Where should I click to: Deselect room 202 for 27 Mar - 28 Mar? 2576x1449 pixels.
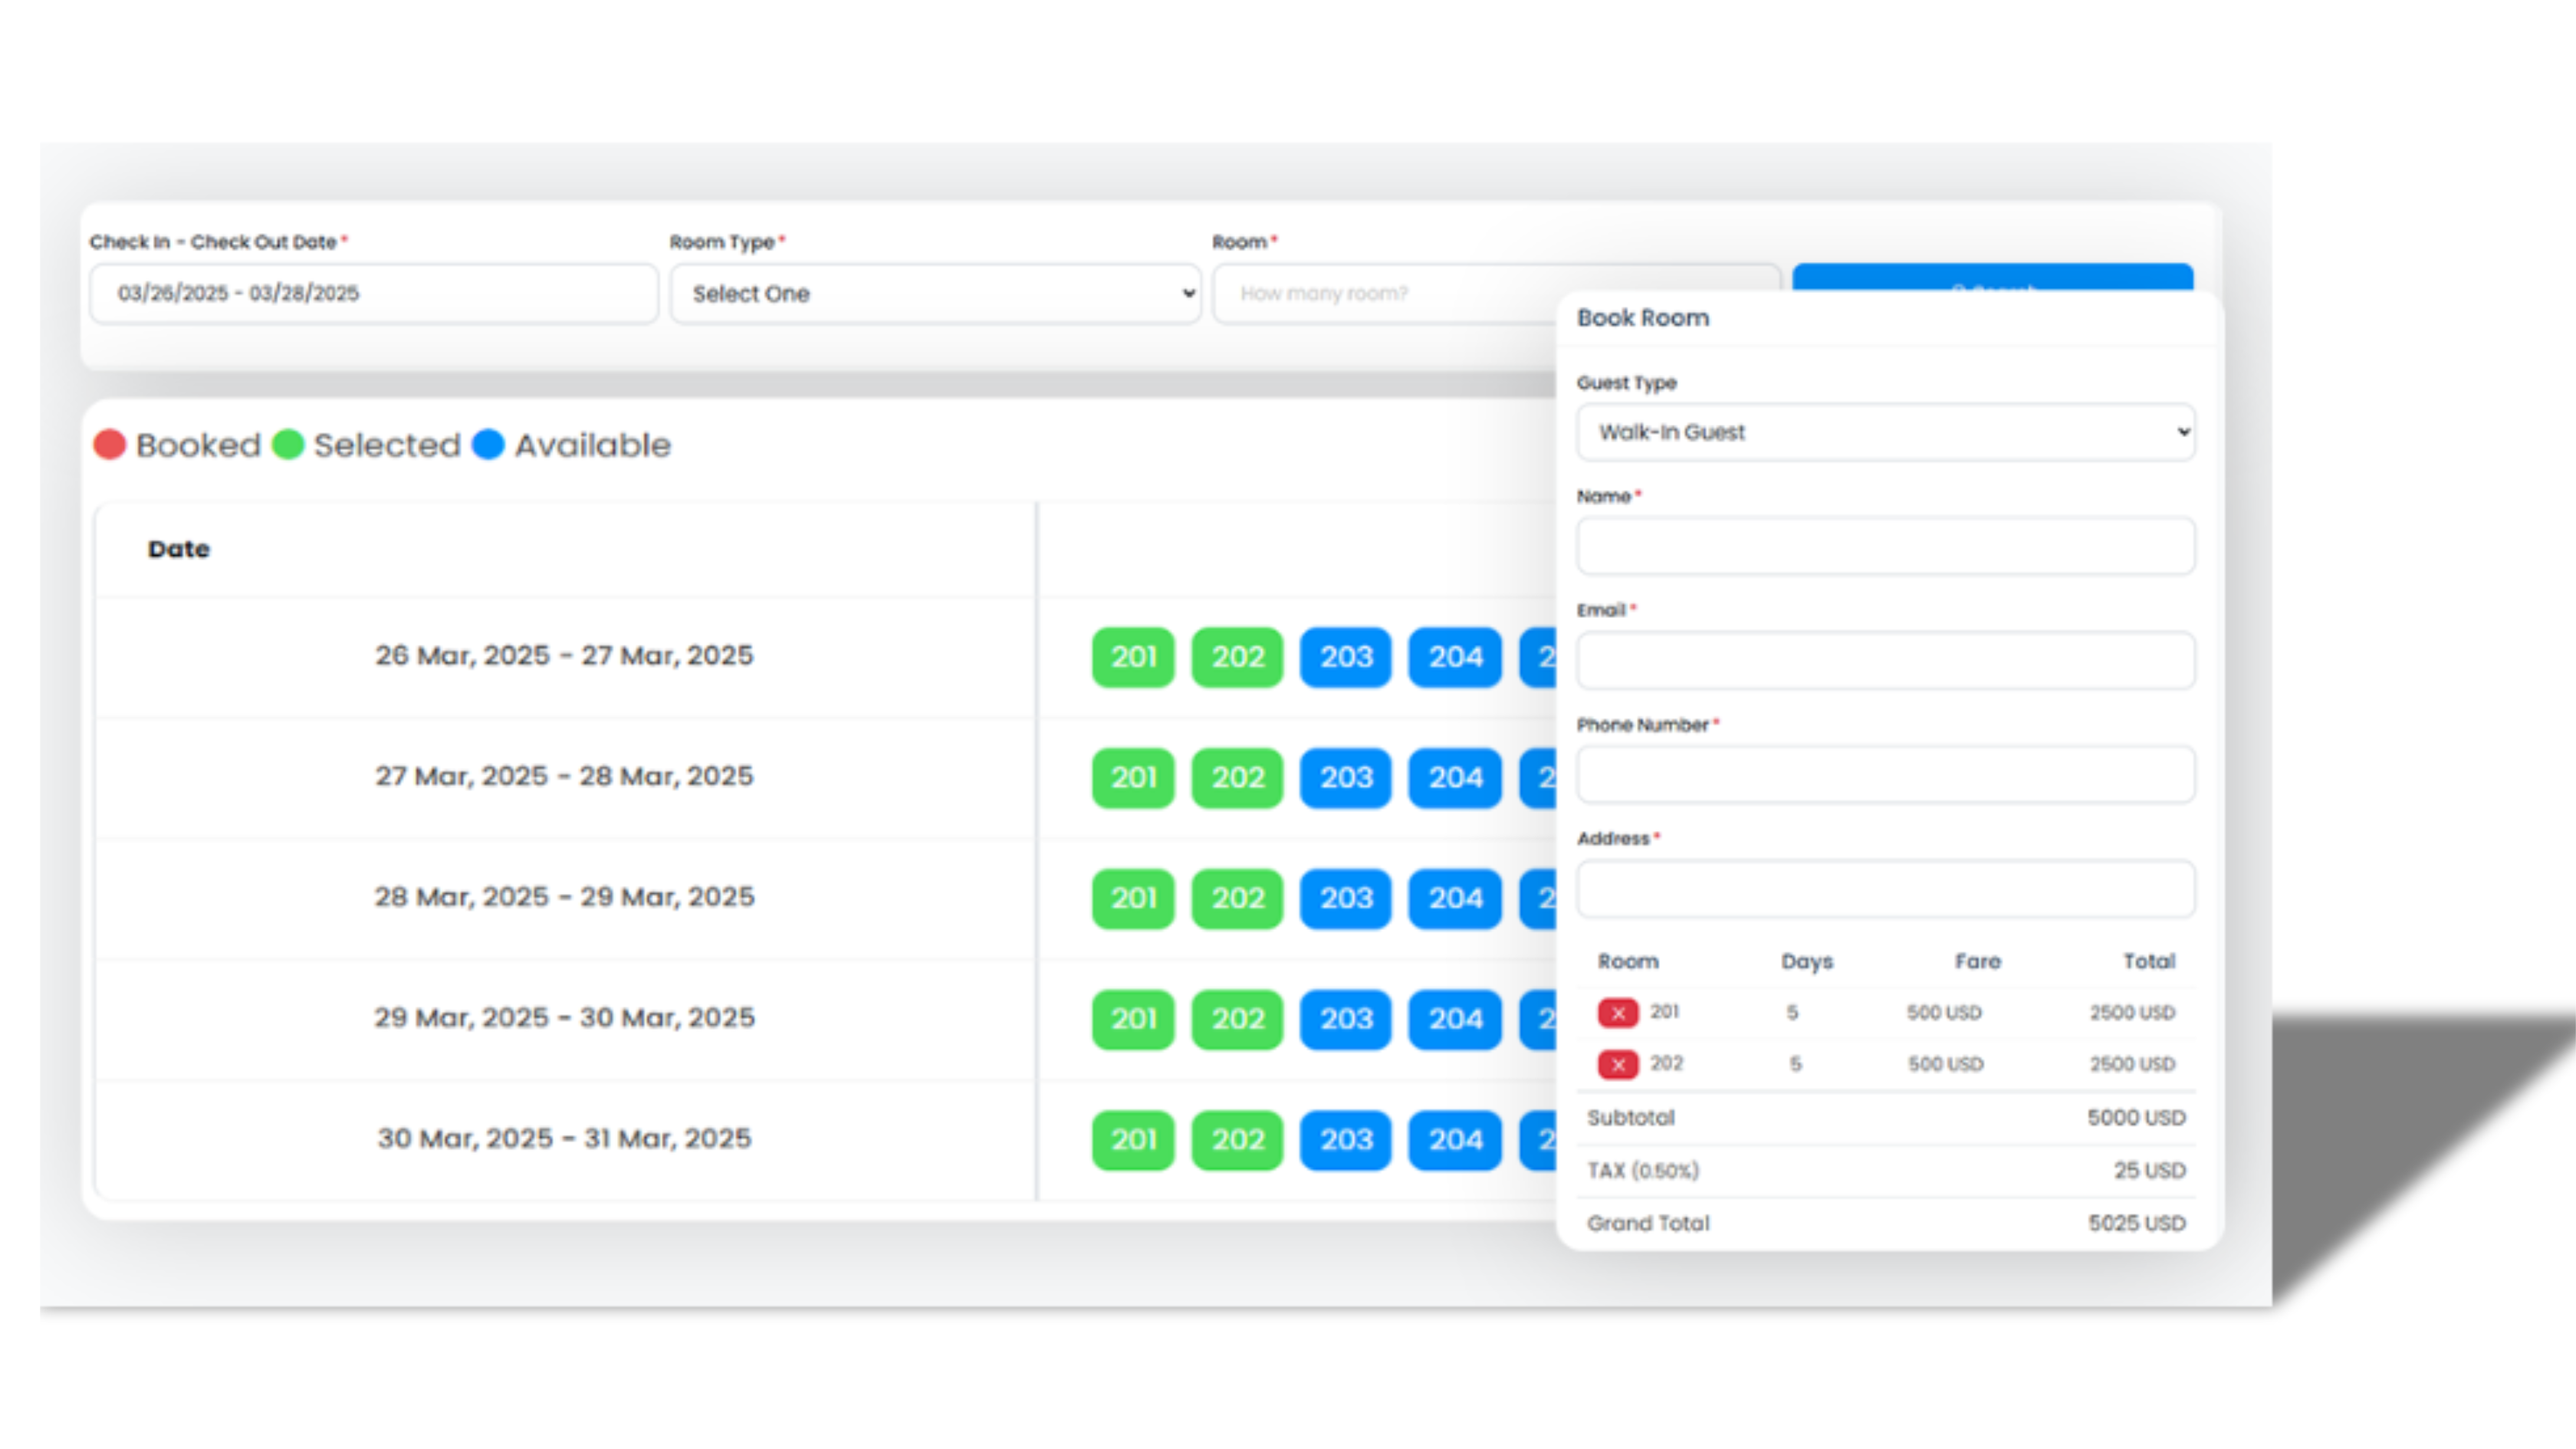(1237, 777)
